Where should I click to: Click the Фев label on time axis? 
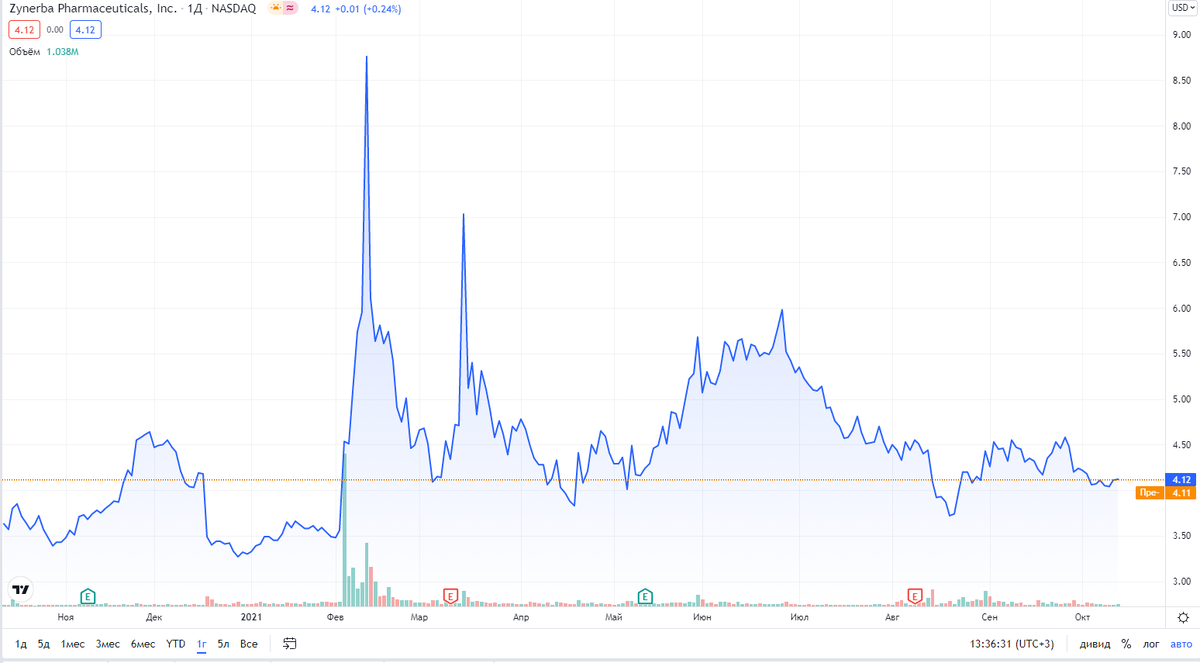[337, 618]
